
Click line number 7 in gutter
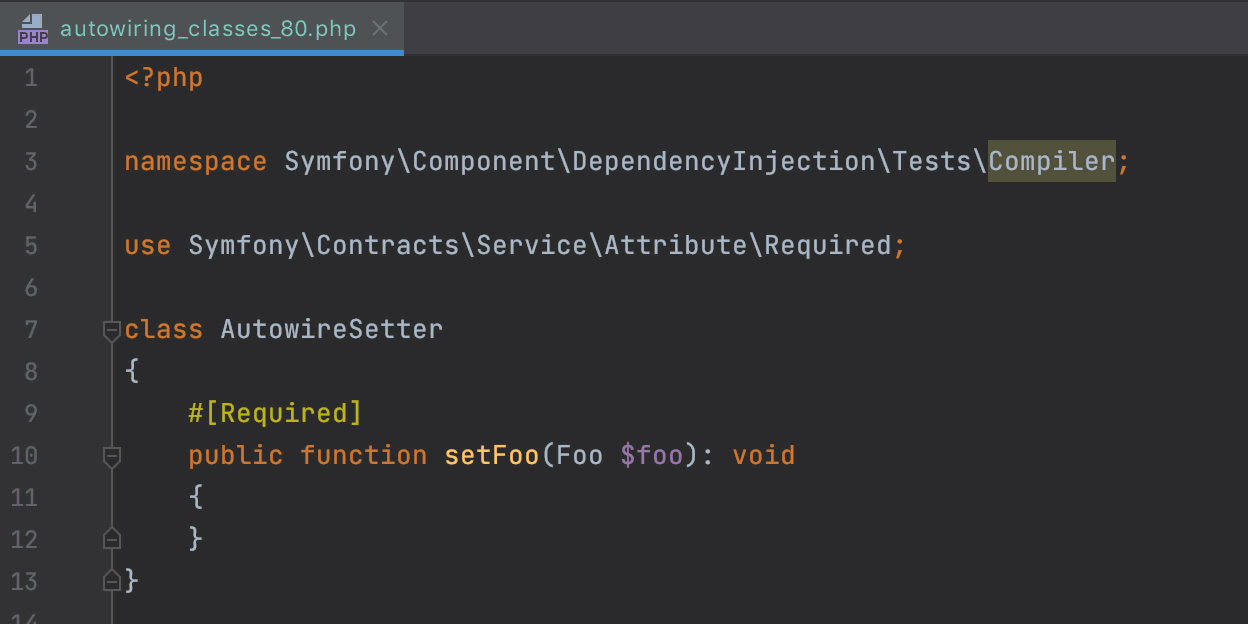point(30,329)
